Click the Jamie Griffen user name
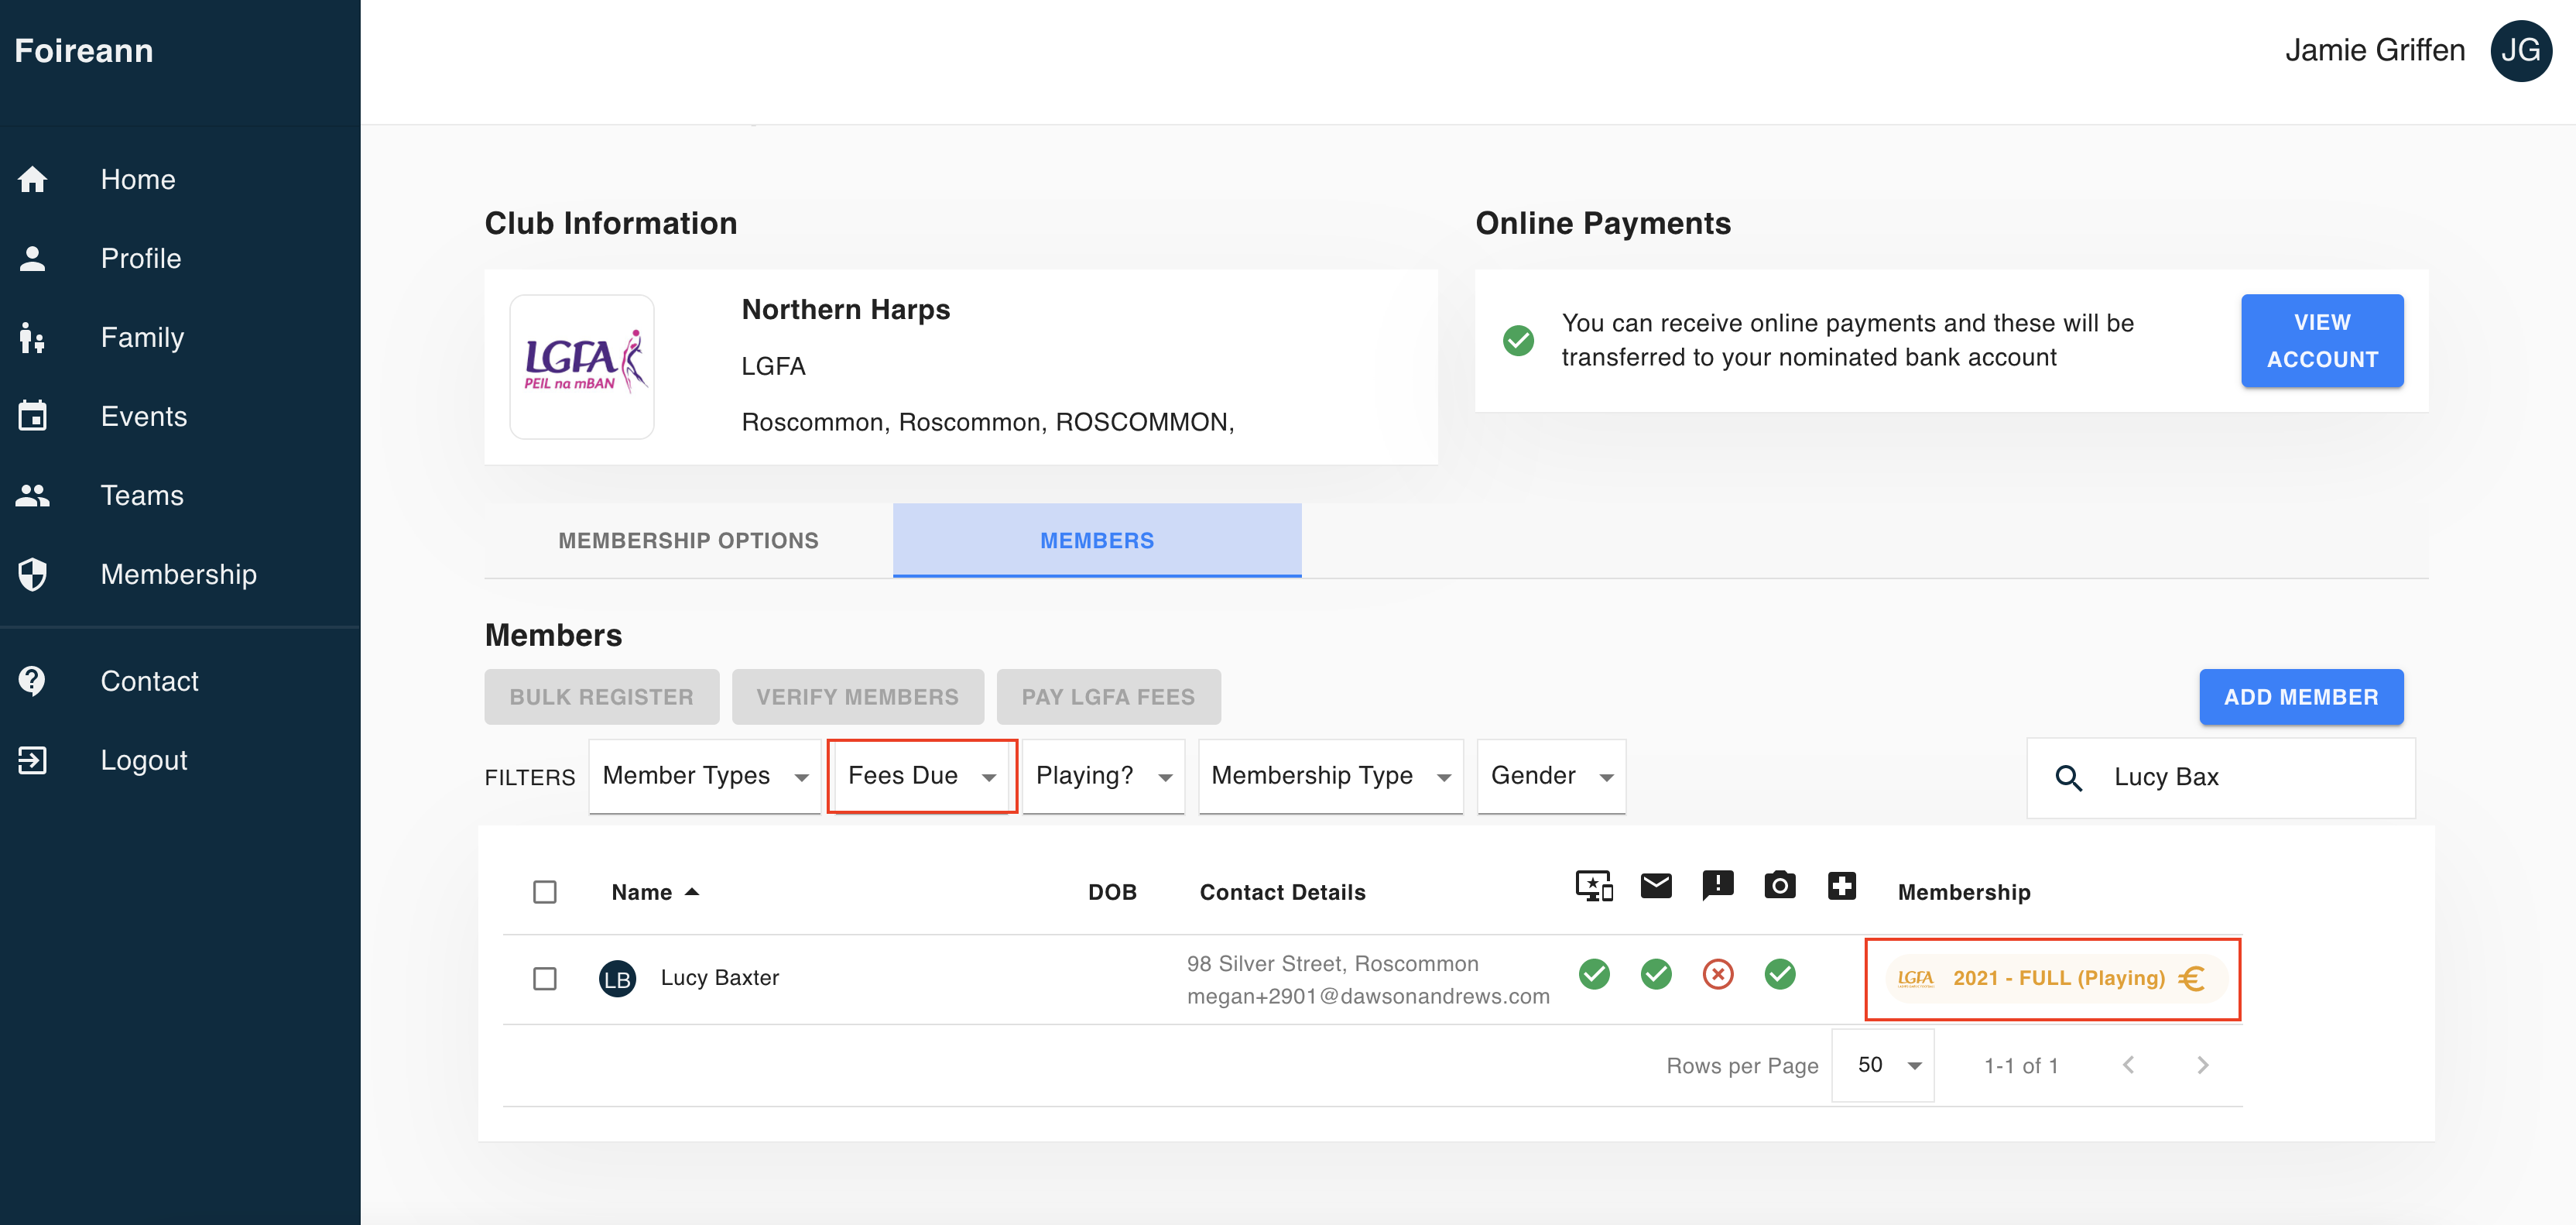The height and width of the screenshot is (1225, 2576). [x=2375, y=50]
